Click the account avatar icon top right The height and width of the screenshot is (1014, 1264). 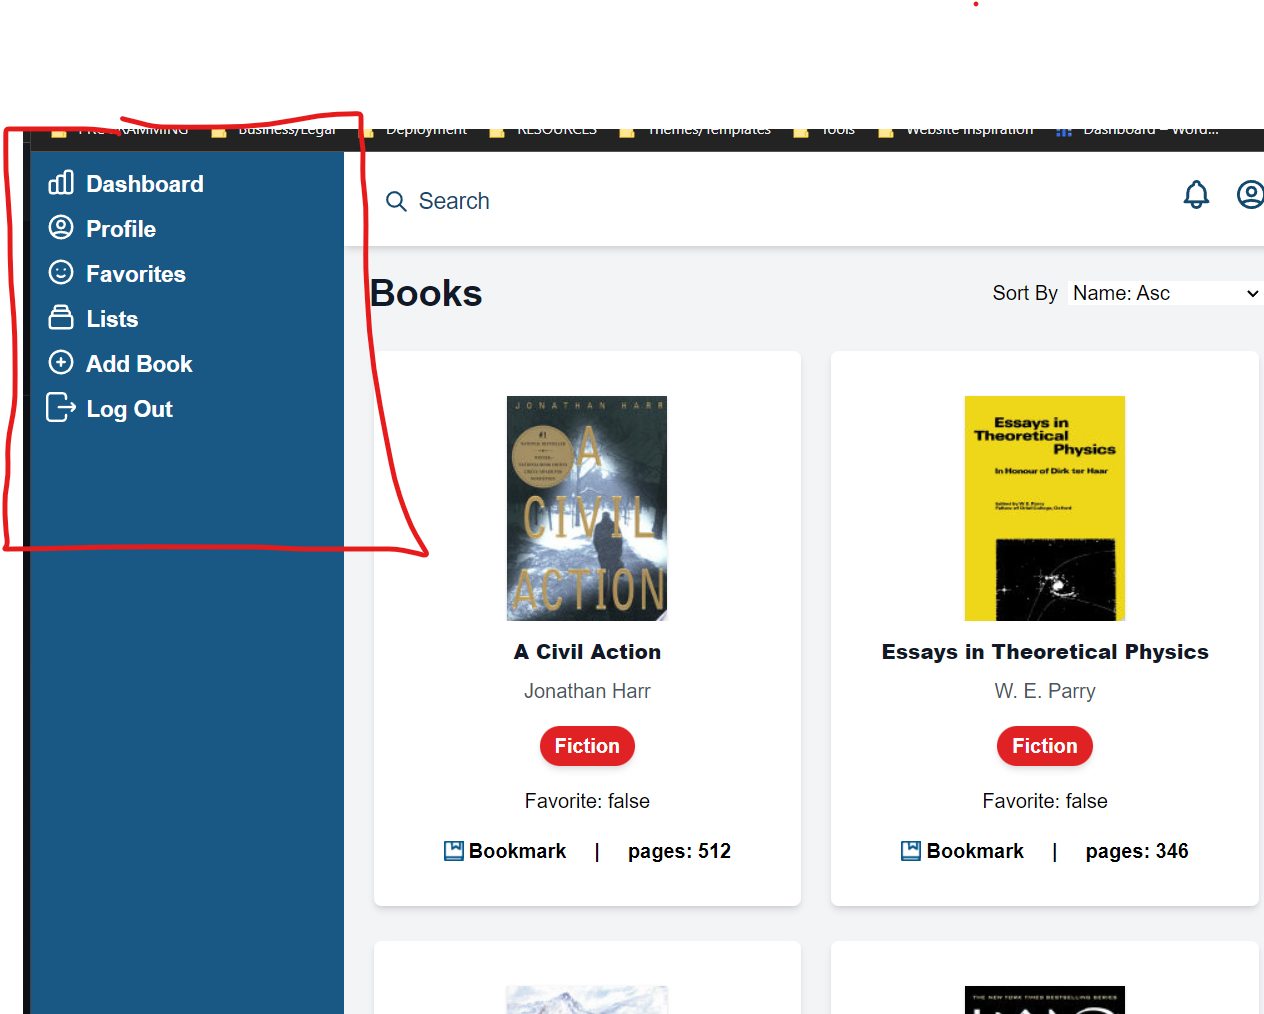click(1251, 195)
